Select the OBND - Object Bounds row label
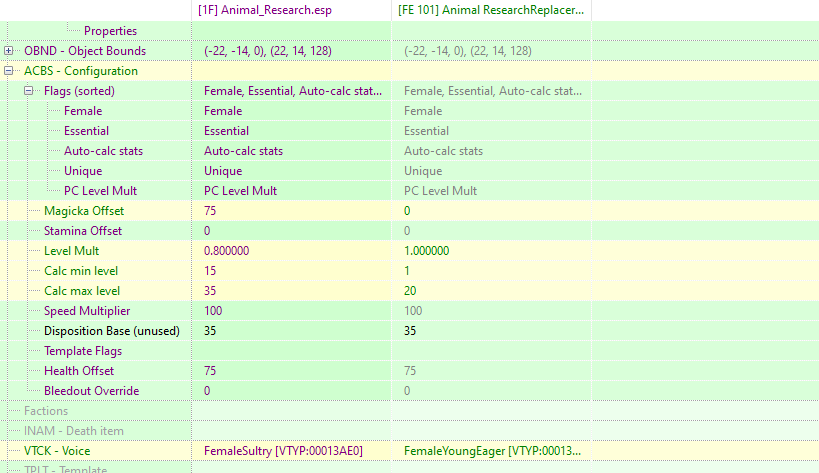This screenshot has height=473, width=819. click(85, 51)
